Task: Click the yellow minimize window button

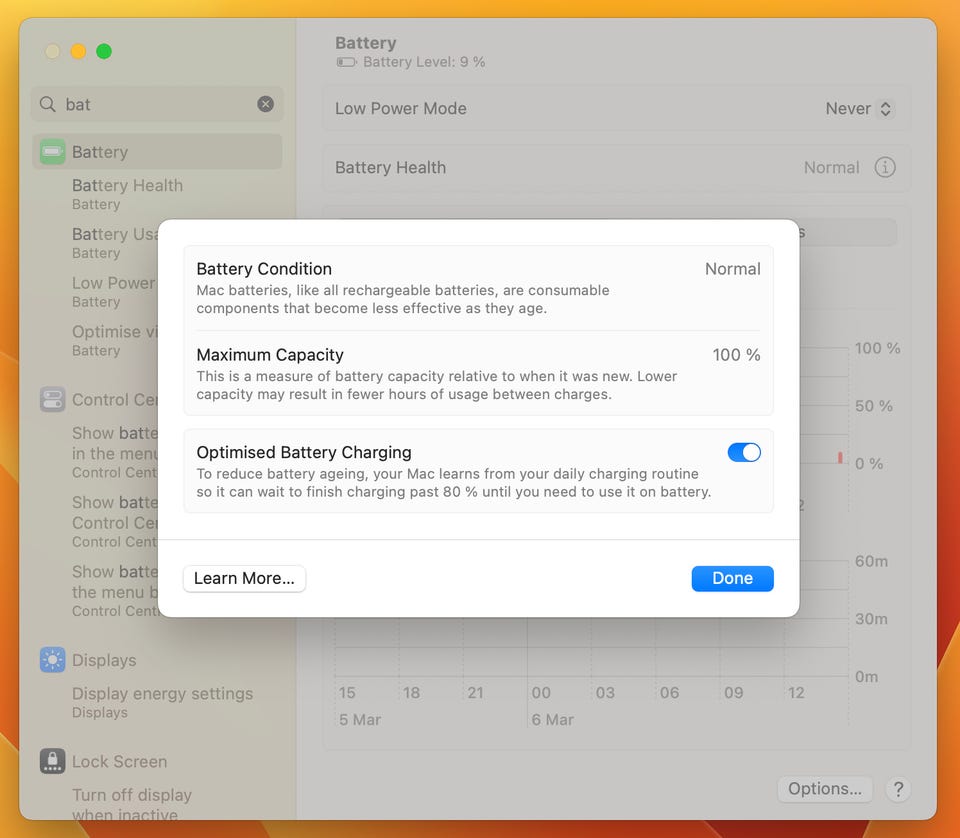Action: [78, 51]
